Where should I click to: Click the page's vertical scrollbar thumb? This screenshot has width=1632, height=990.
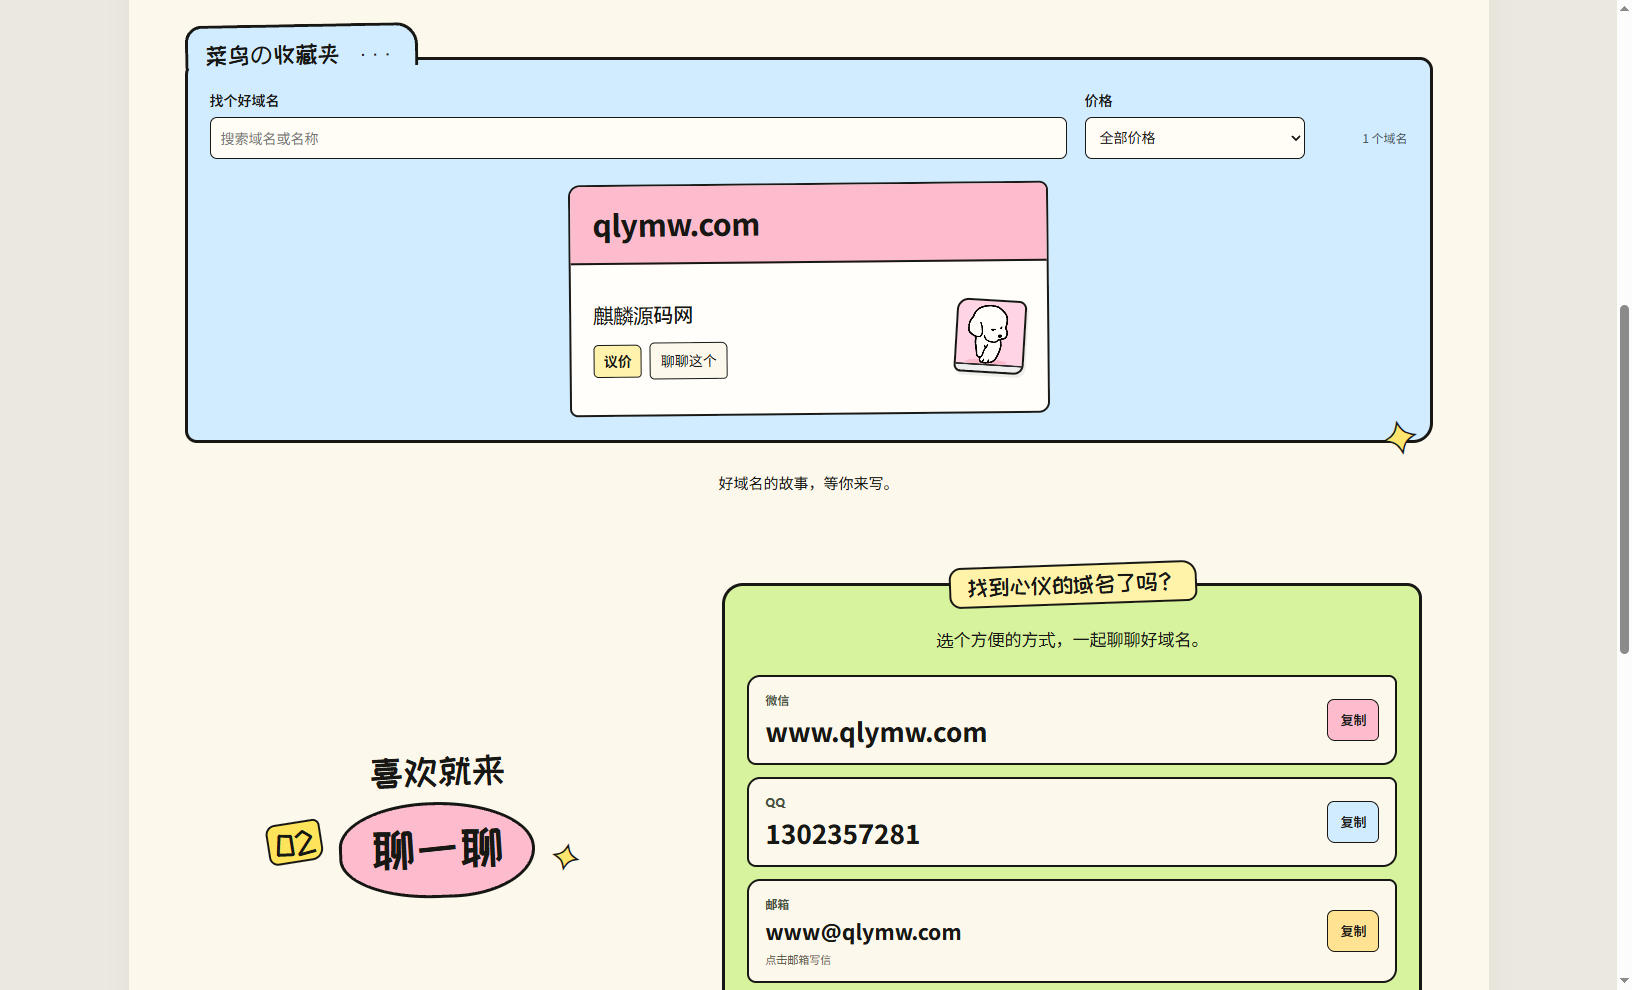point(1624,479)
